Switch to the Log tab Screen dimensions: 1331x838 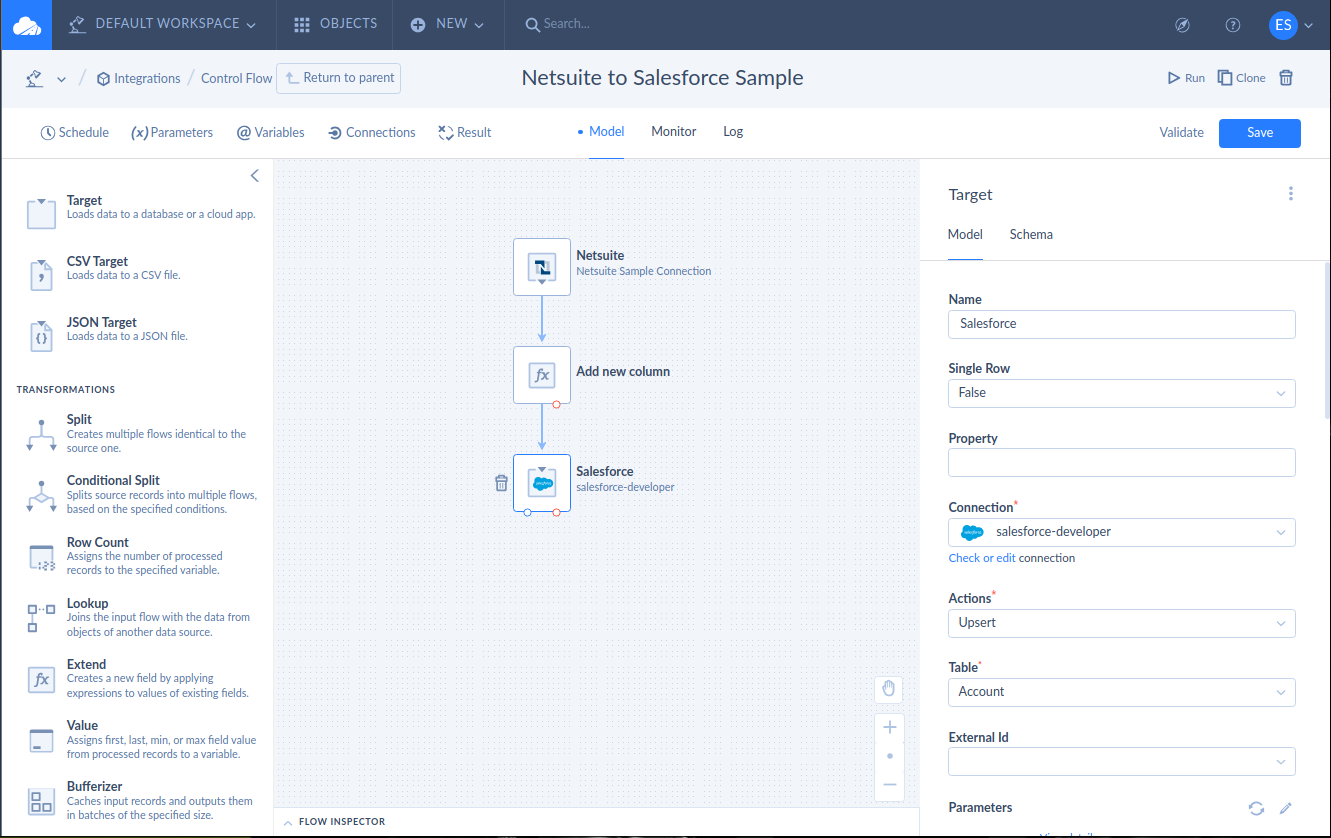coord(733,132)
